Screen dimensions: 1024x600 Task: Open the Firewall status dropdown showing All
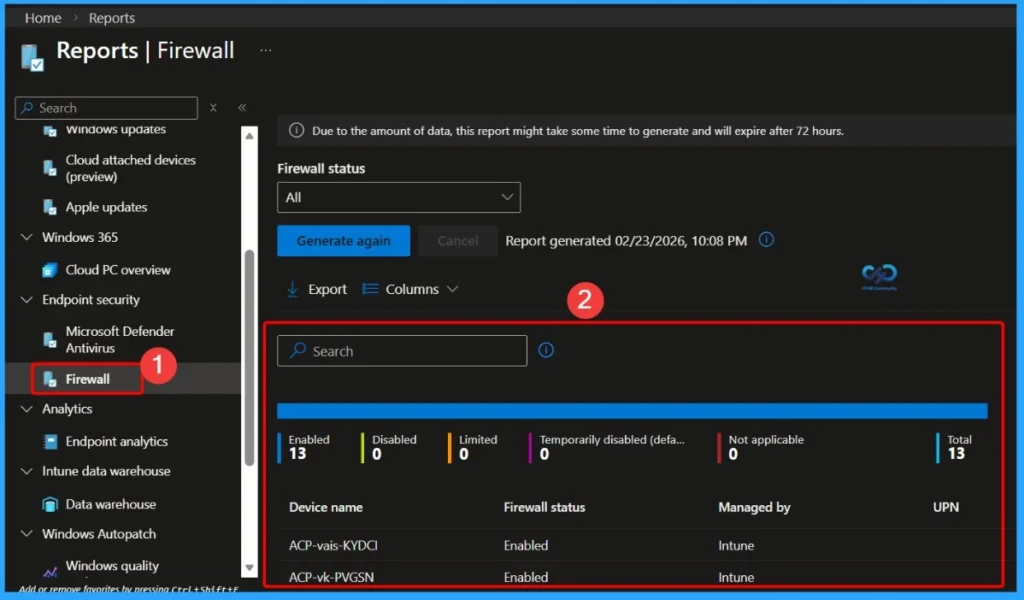tap(398, 197)
